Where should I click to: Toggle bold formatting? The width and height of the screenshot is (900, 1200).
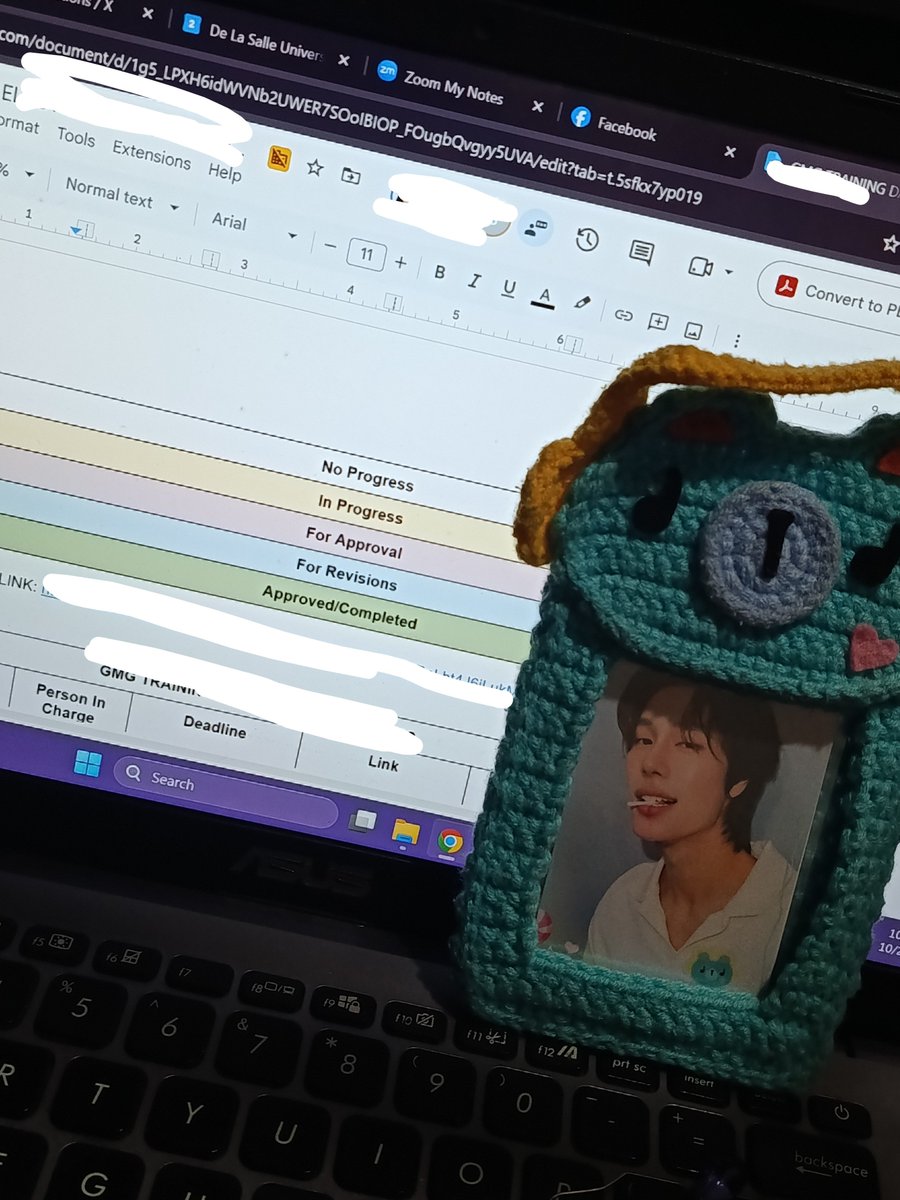pyautogui.click(x=439, y=271)
